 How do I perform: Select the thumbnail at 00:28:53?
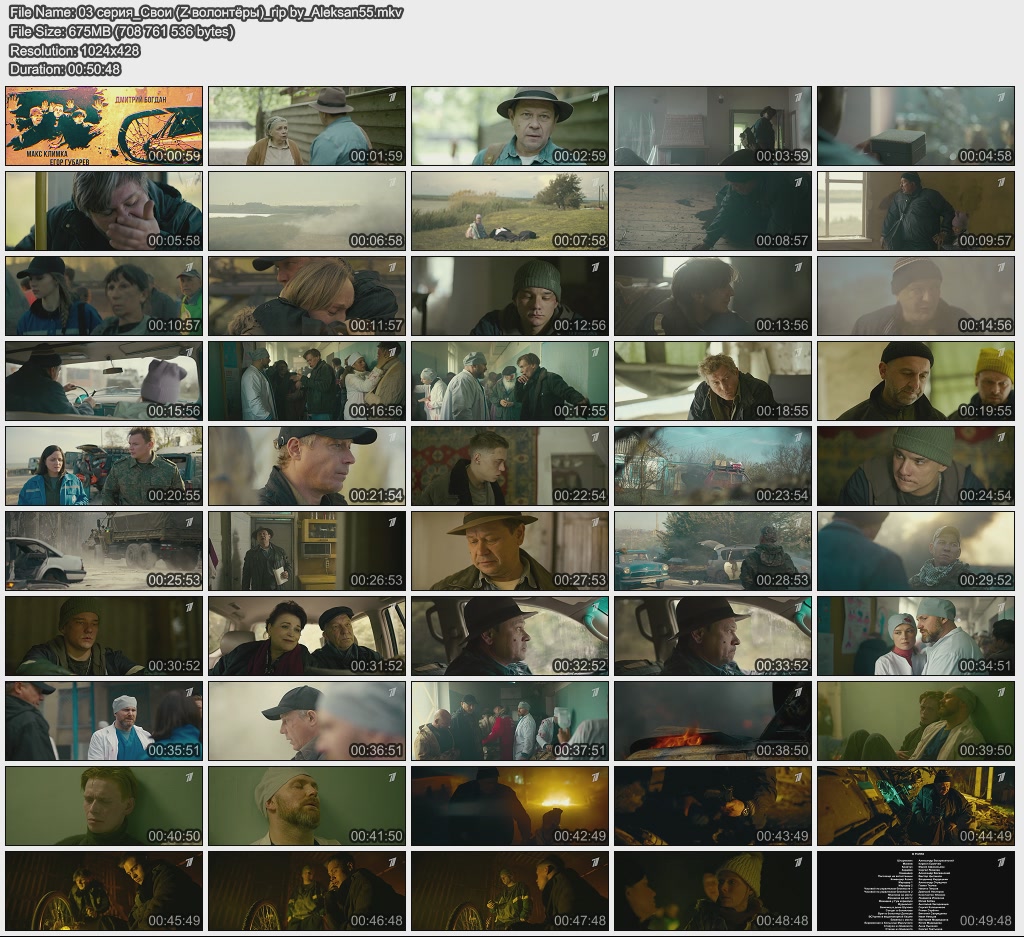712,551
